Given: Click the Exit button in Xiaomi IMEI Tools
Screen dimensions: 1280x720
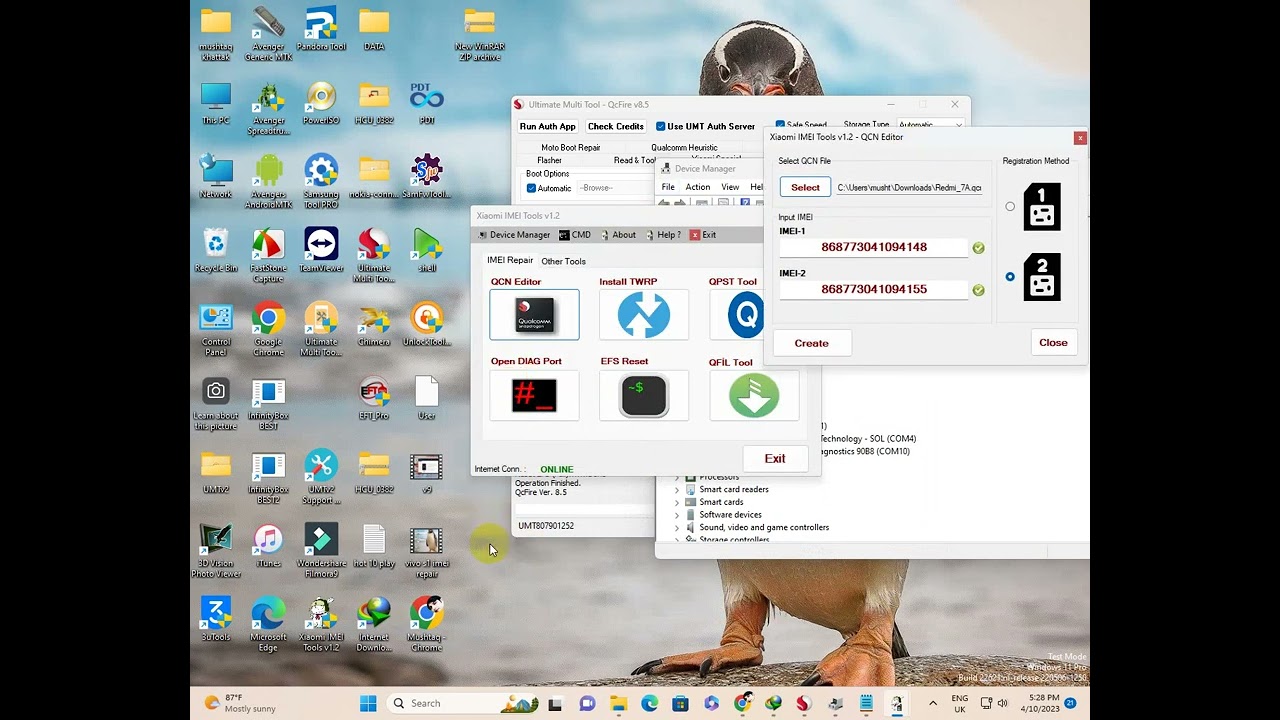Looking at the screenshot, I should pyautogui.click(x=775, y=458).
